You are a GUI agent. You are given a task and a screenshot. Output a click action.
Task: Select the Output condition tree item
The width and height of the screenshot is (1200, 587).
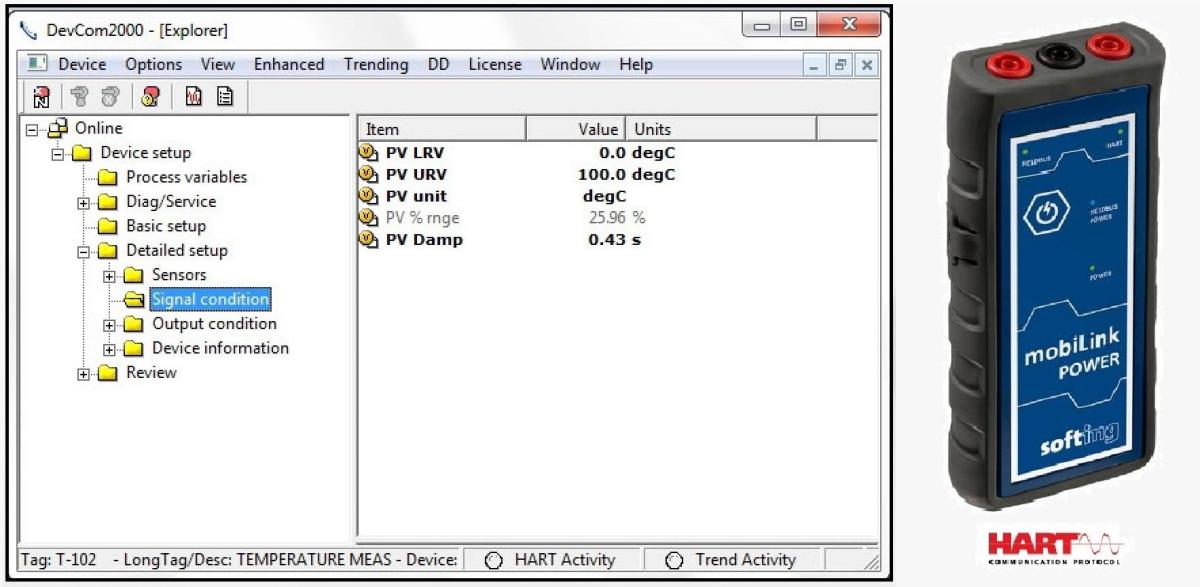click(x=214, y=324)
